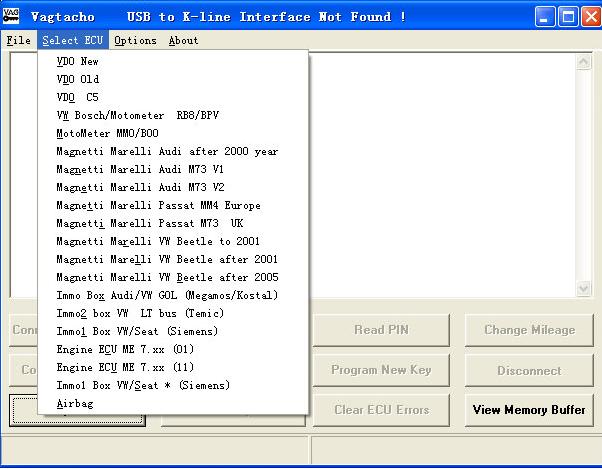Open the About menu
Screen dimensions: 602x469
(x=184, y=40)
